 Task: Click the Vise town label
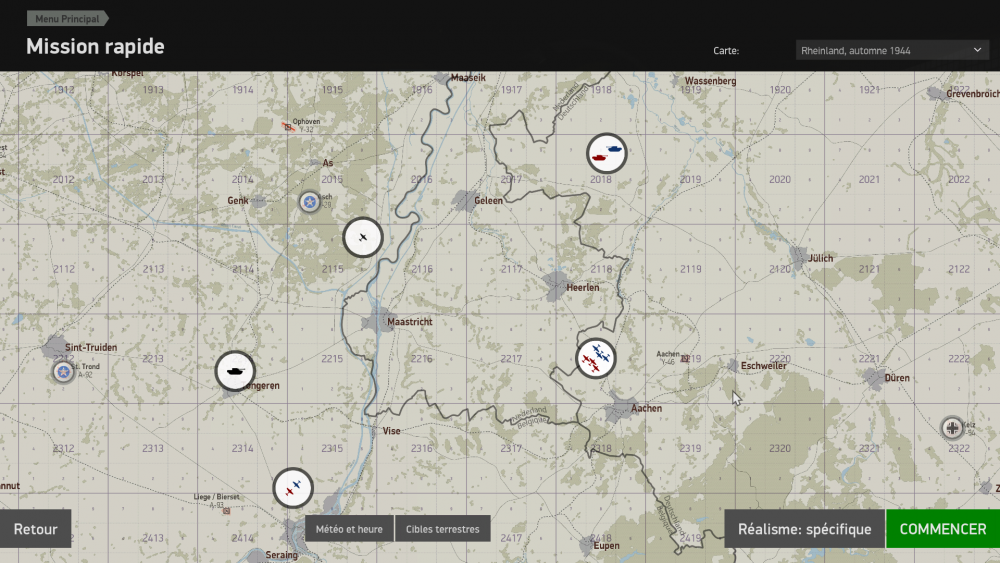click(x=392, y=431)
